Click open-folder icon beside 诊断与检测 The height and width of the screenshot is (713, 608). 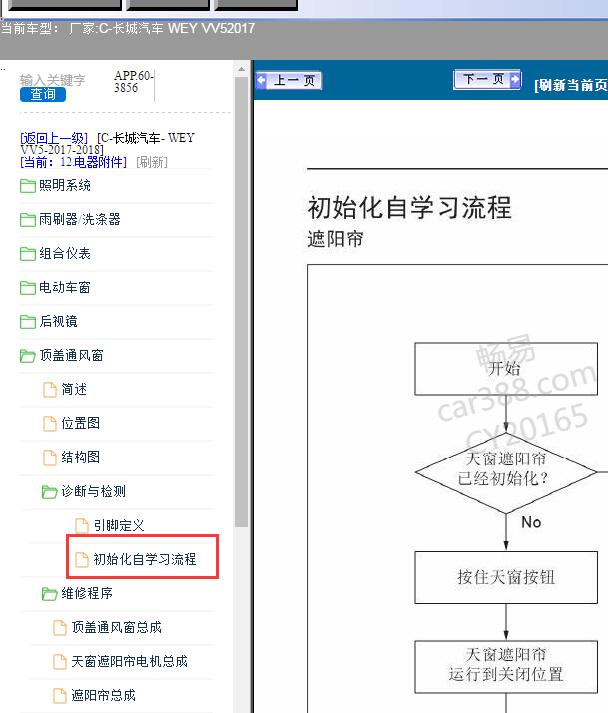coord(50,492)
